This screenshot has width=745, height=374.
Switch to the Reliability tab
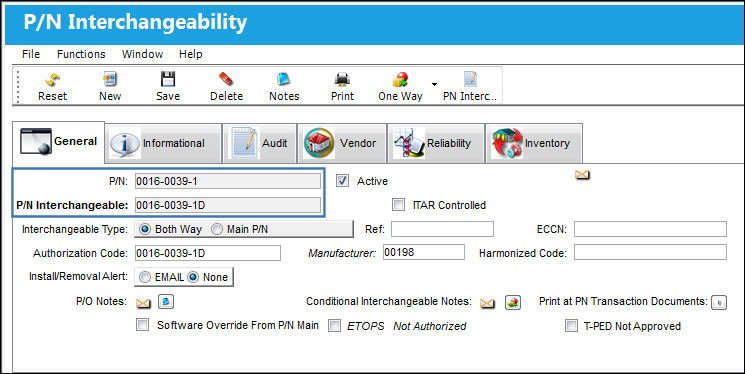[435, 143]
